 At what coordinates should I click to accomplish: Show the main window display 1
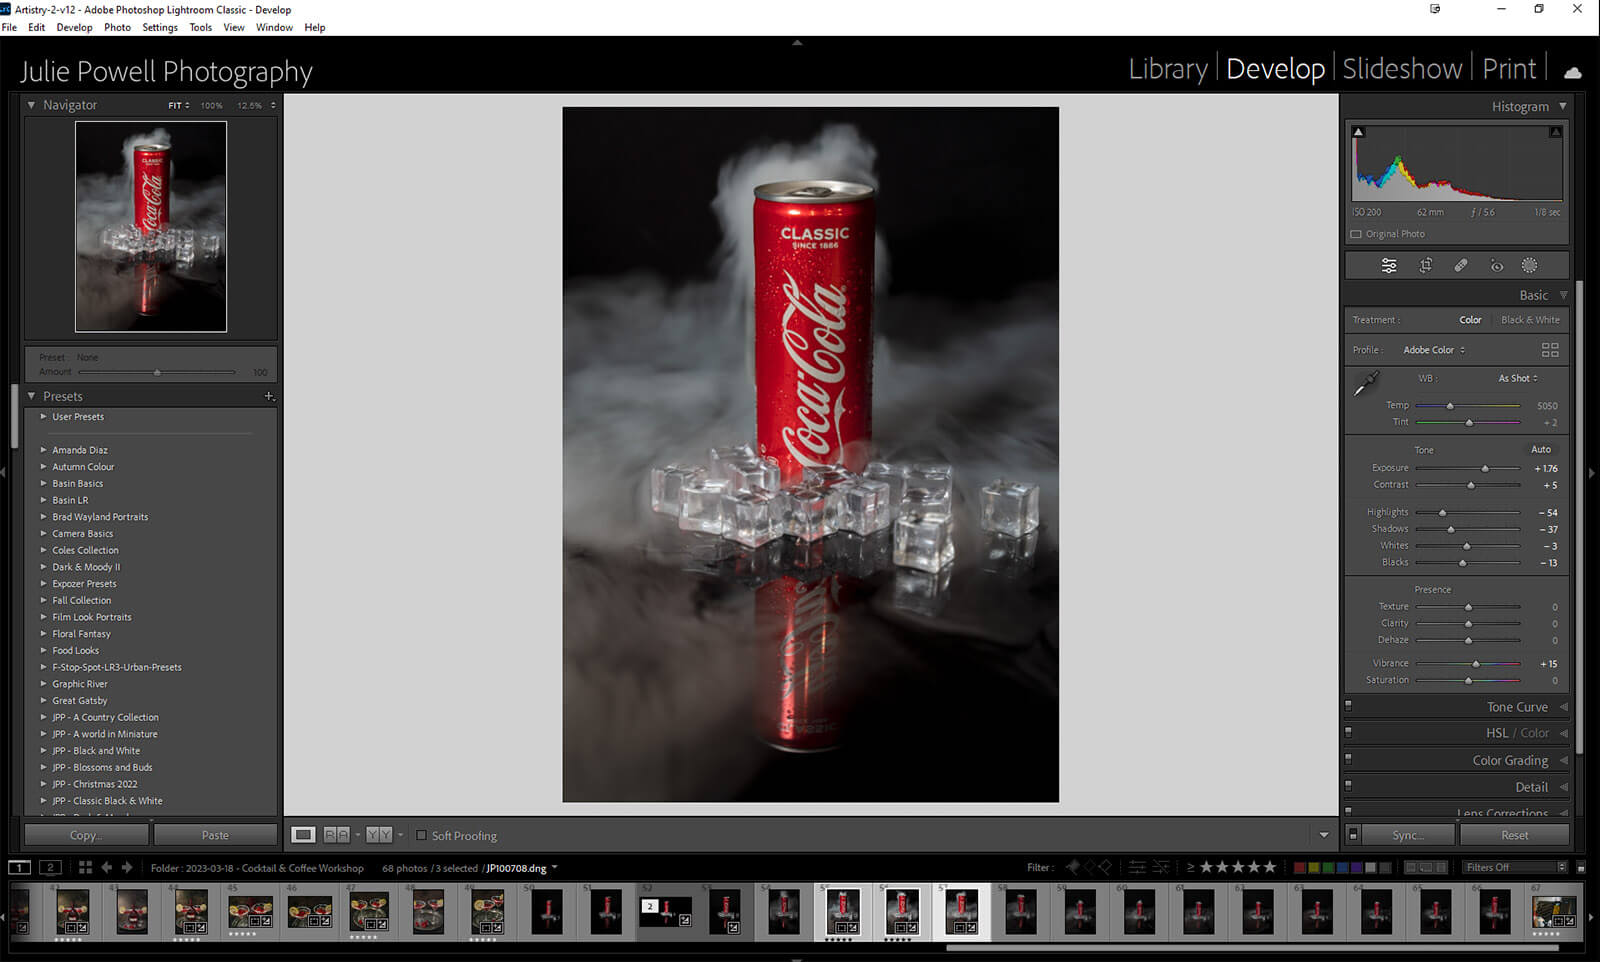pos(19,868)
